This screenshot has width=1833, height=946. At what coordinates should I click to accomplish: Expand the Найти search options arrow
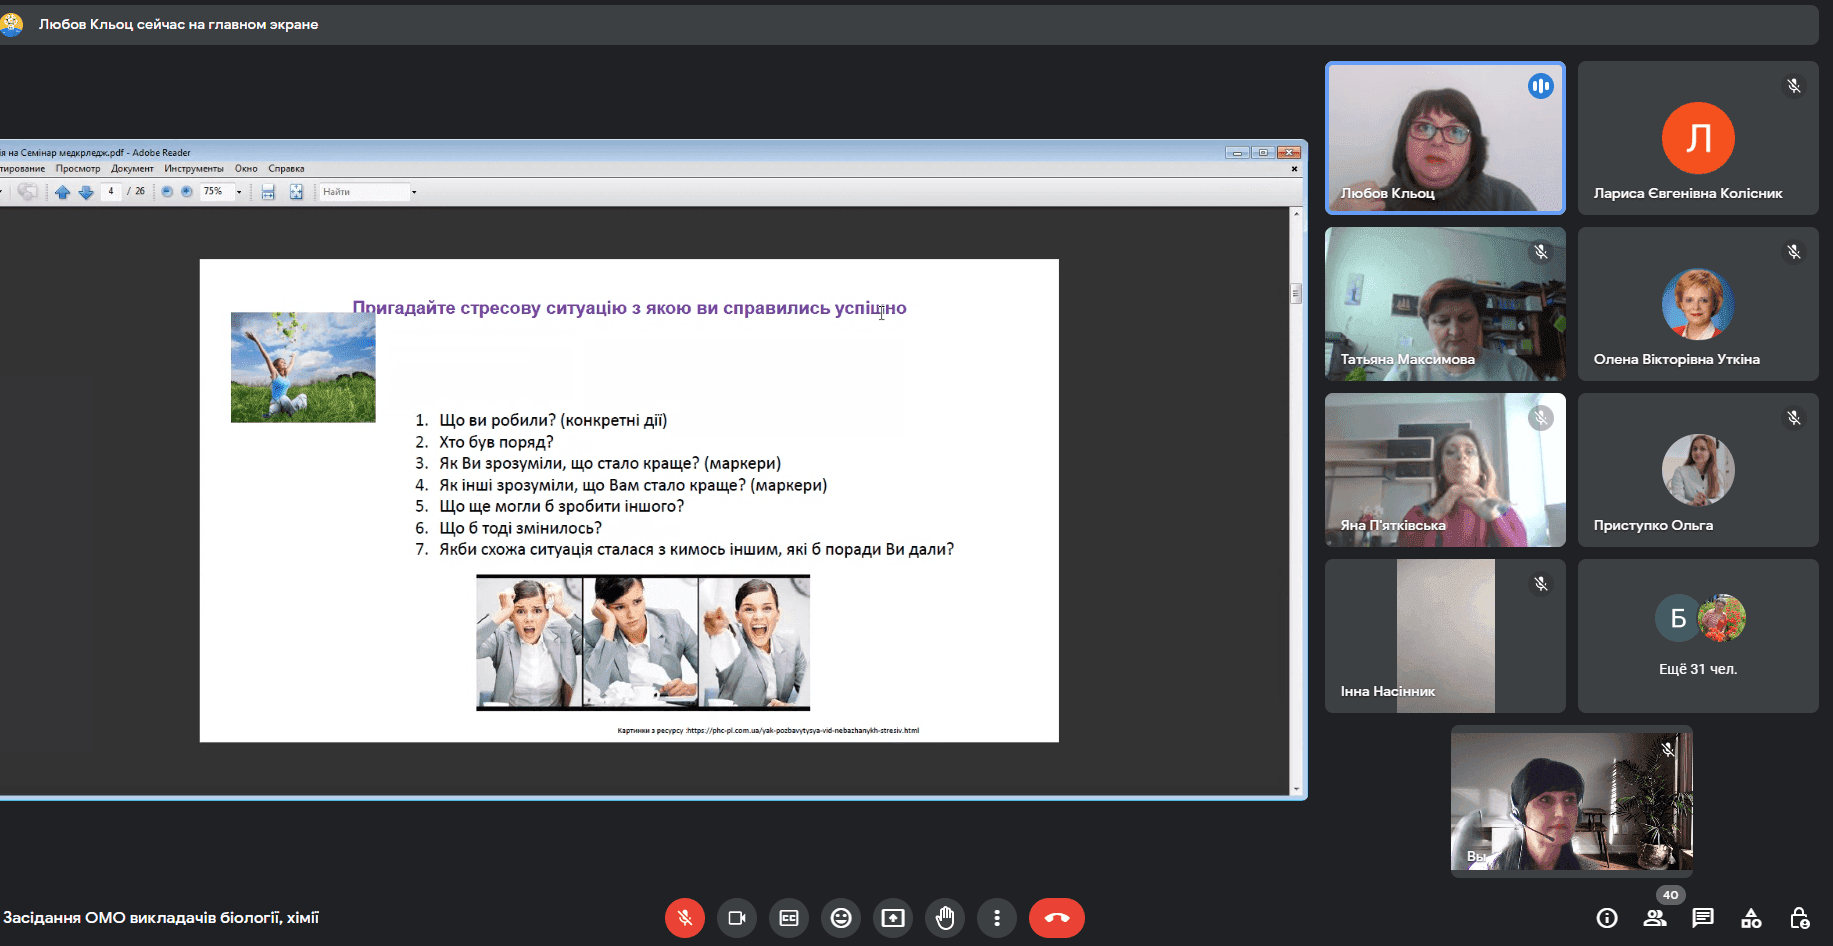[414, 192]
